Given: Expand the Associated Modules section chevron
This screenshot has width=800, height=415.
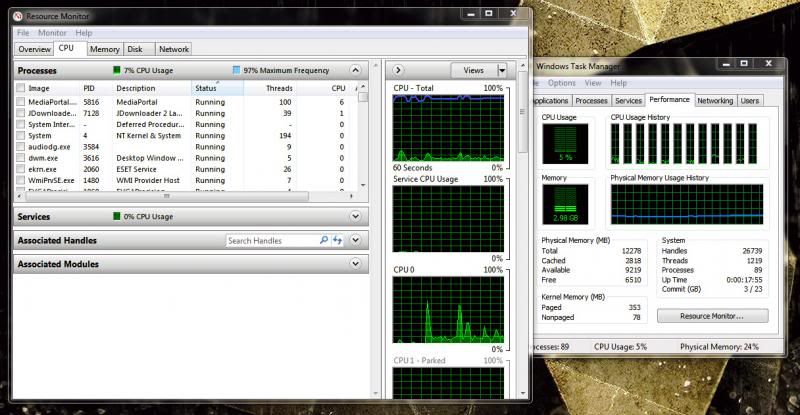Looking at the screenshot, I should (x=356, y=264).
